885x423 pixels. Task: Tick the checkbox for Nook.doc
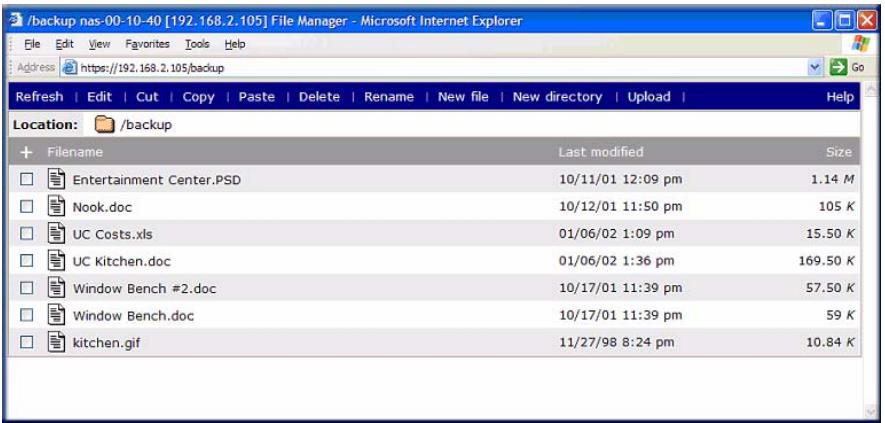pos(27,207)
